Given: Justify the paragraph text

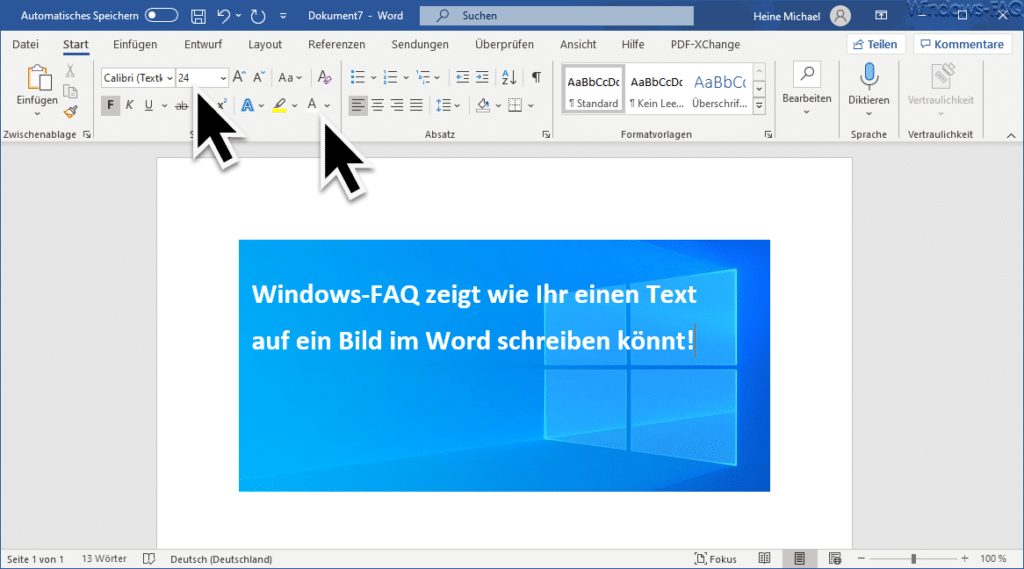Looking at the screenshot, I should coord(417,105).
